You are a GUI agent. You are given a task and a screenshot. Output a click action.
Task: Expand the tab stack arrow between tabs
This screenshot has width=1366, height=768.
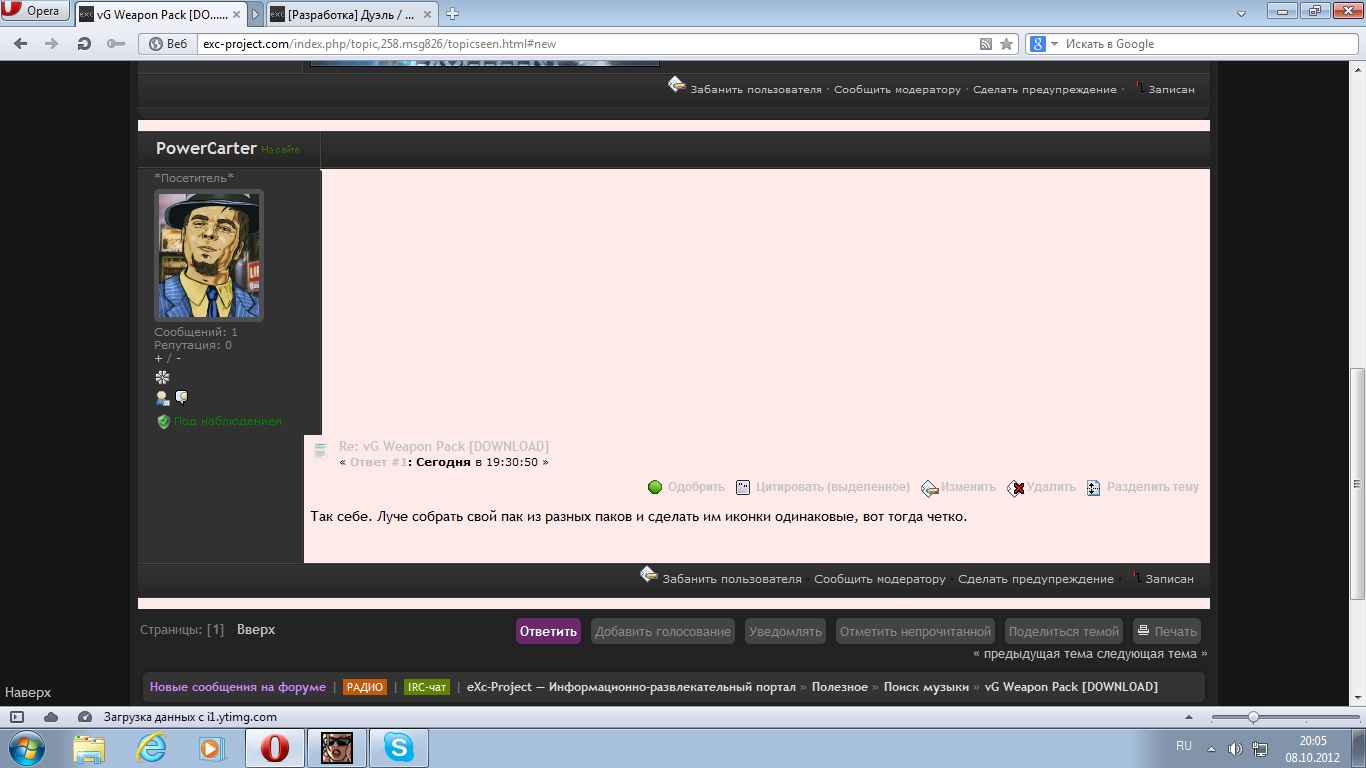[254, 14]
